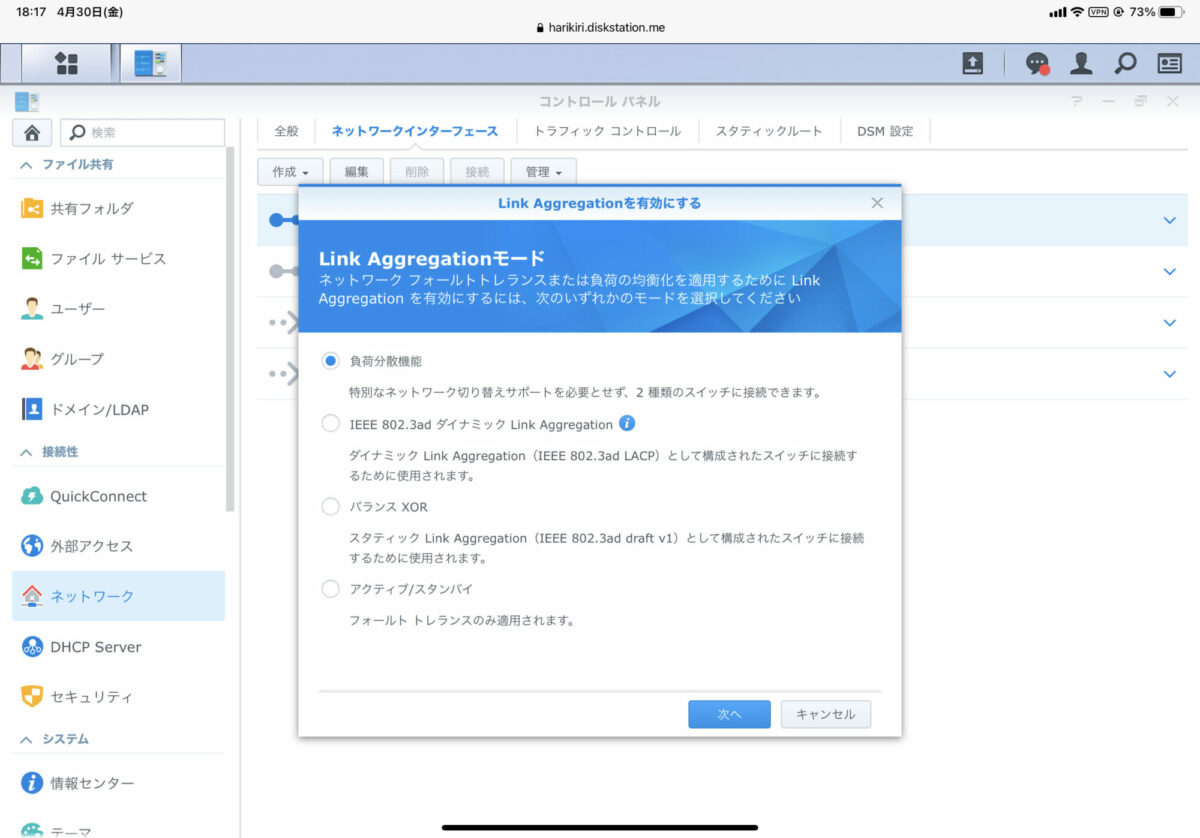The image size is (1200, 838).
Task: Collapse the 接続性 sidebar section
Action: click(x=26, y=452)
